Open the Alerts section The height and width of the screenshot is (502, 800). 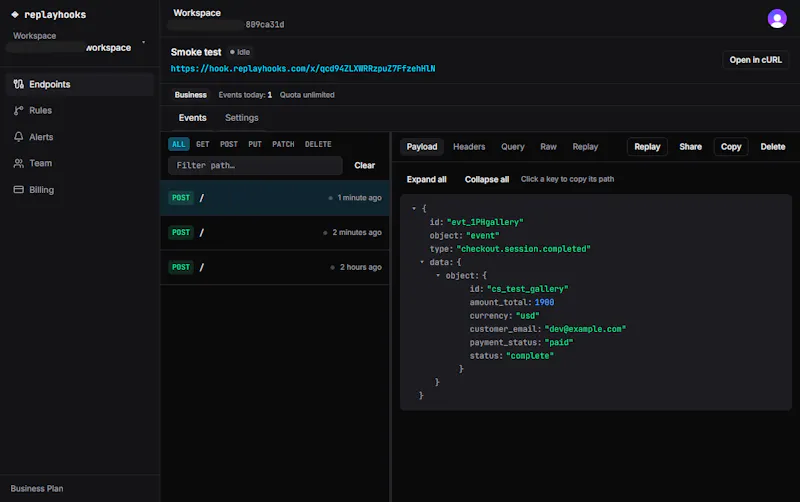pos(80,137)
